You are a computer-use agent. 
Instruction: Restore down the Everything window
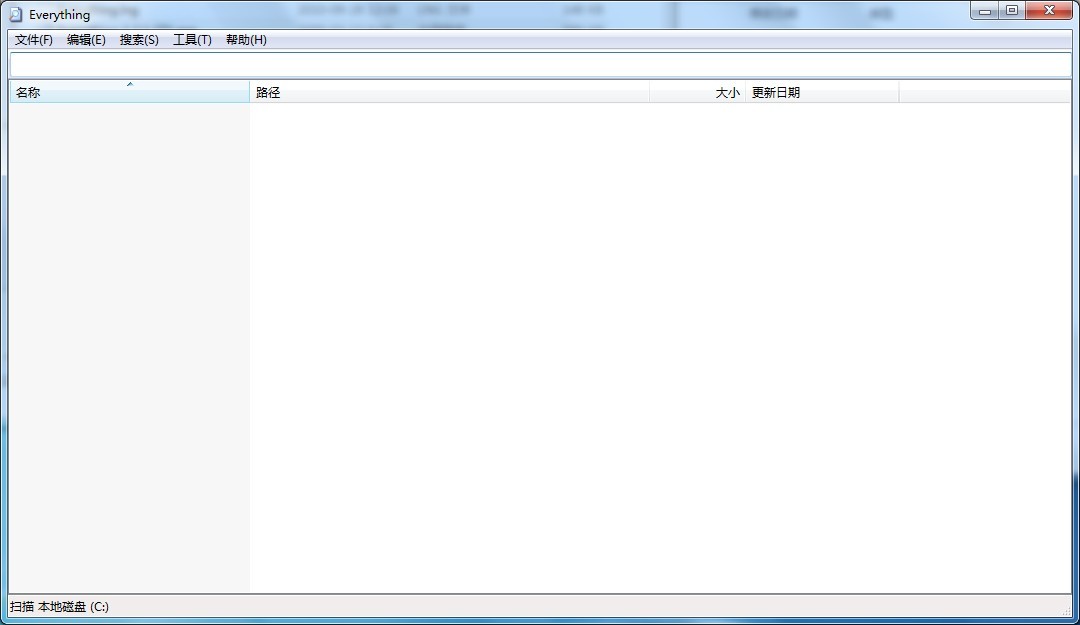tap(1012, 11)
